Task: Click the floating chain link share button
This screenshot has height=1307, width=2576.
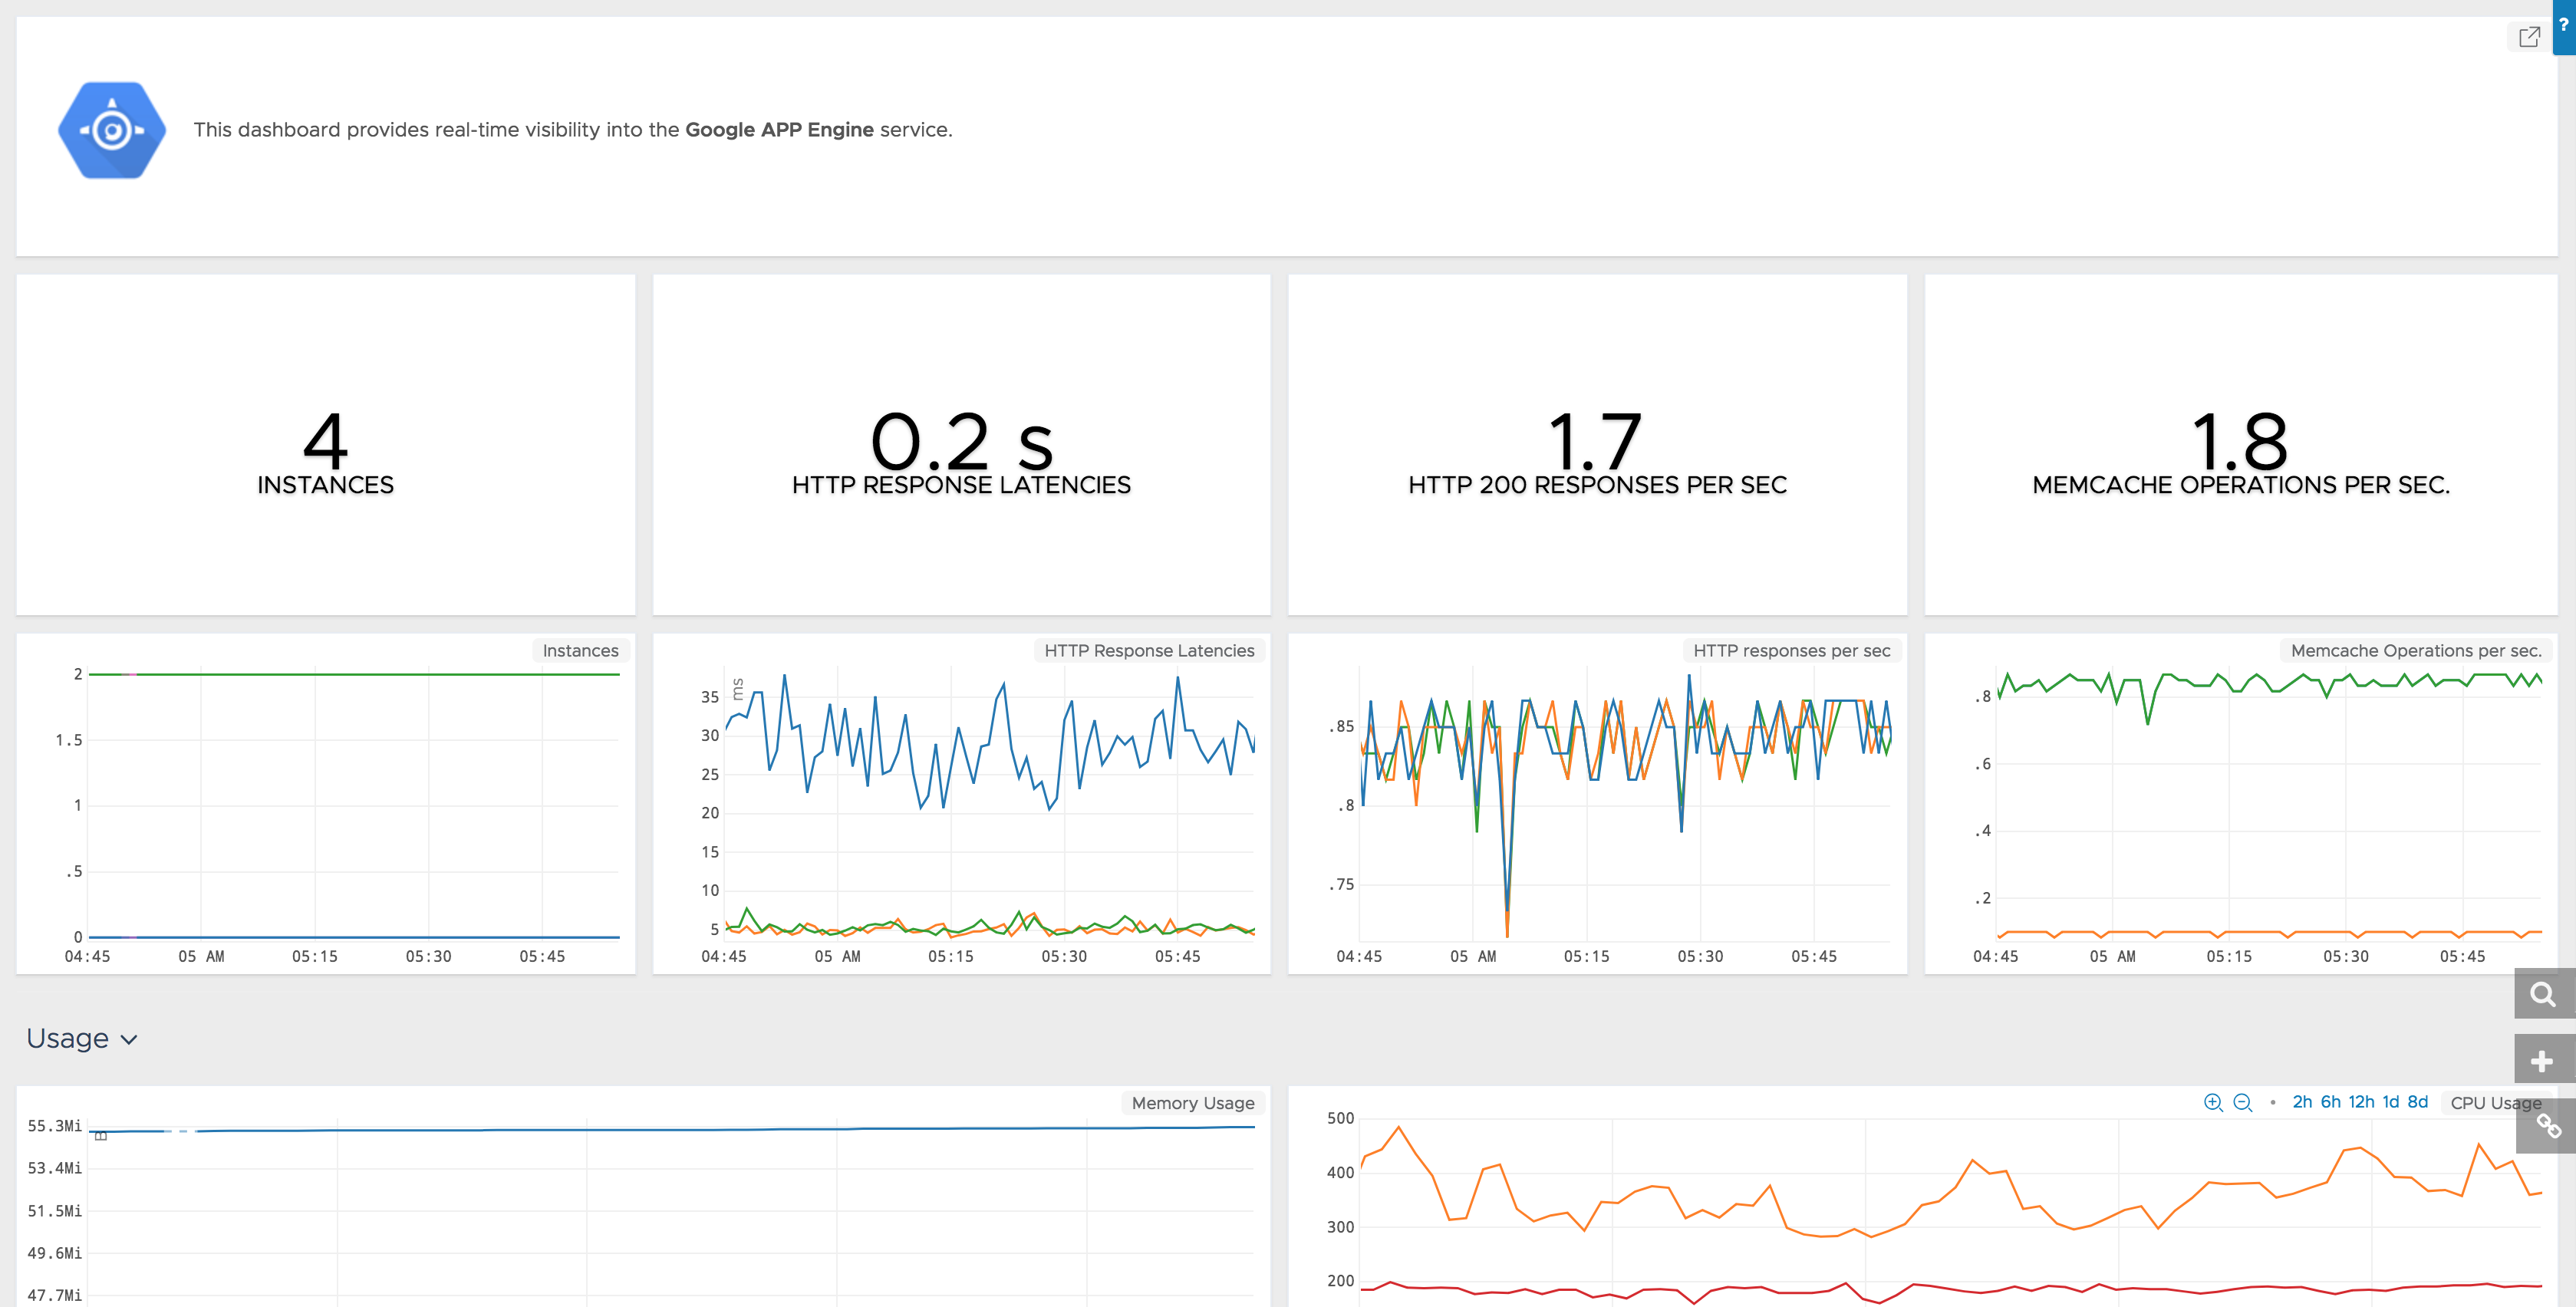Action: click(x=2548, y=1127)
